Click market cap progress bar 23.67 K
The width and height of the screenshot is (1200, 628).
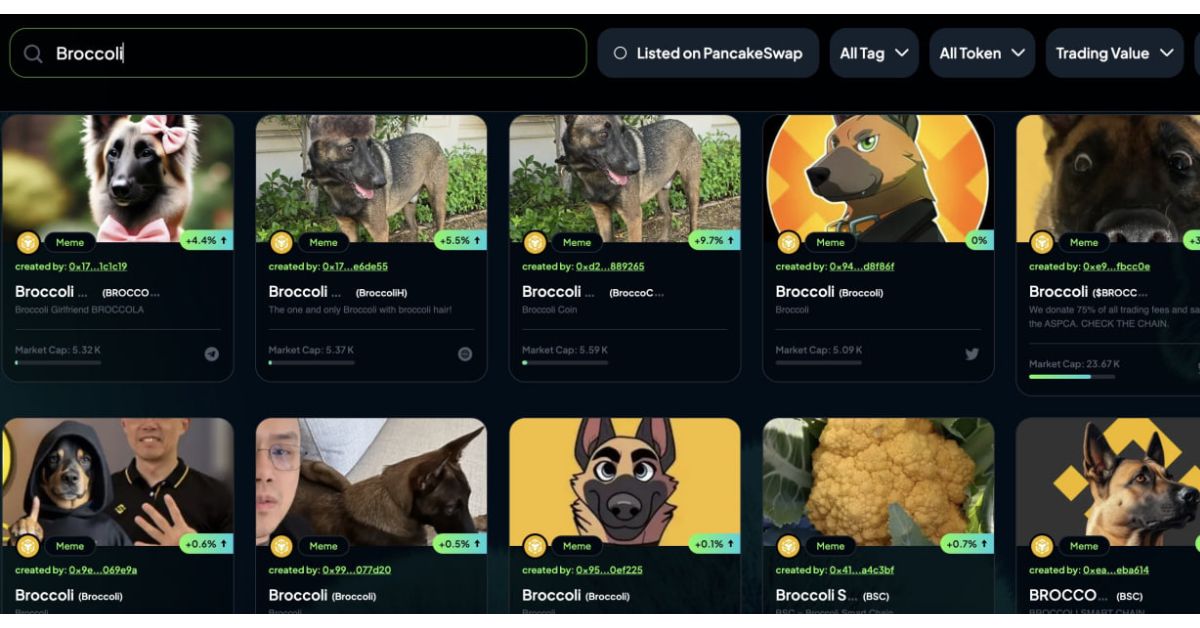[x=1071, y=377]
